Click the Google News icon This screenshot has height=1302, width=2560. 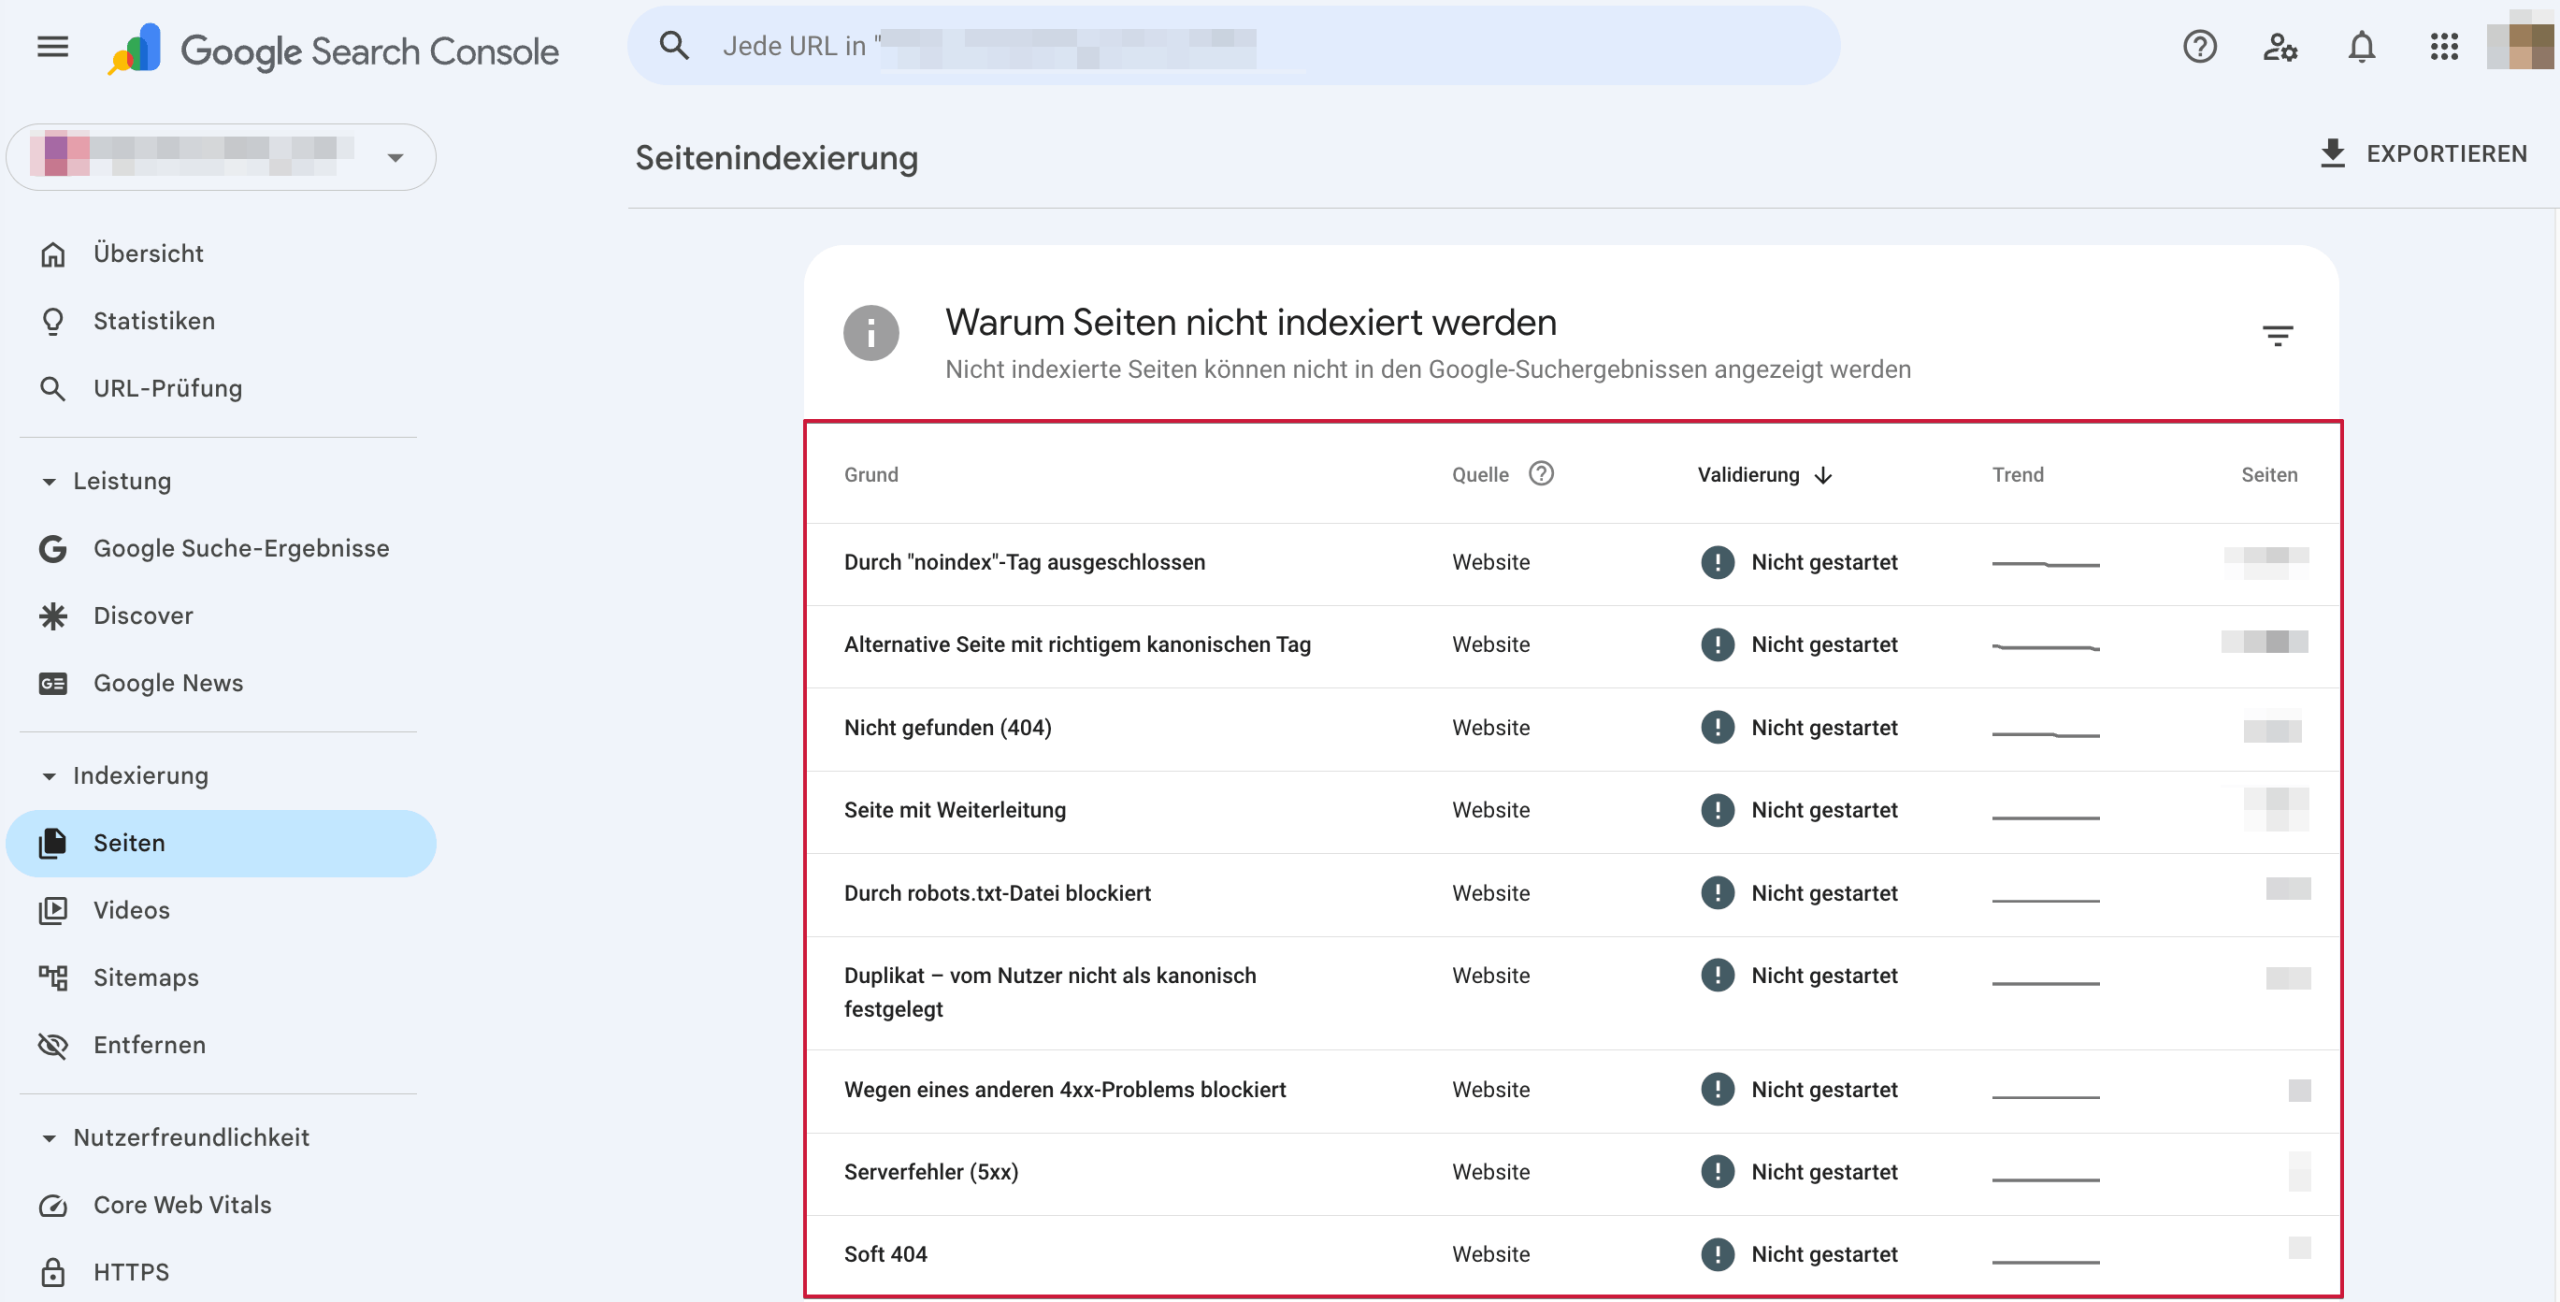click(x=53, y=683)
